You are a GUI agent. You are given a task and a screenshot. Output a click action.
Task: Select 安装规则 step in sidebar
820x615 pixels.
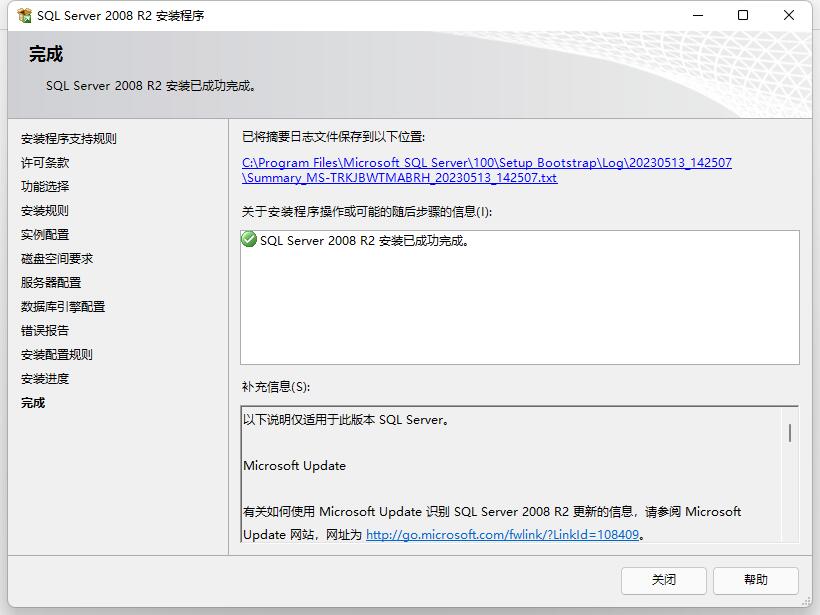[x=45, y=211]
